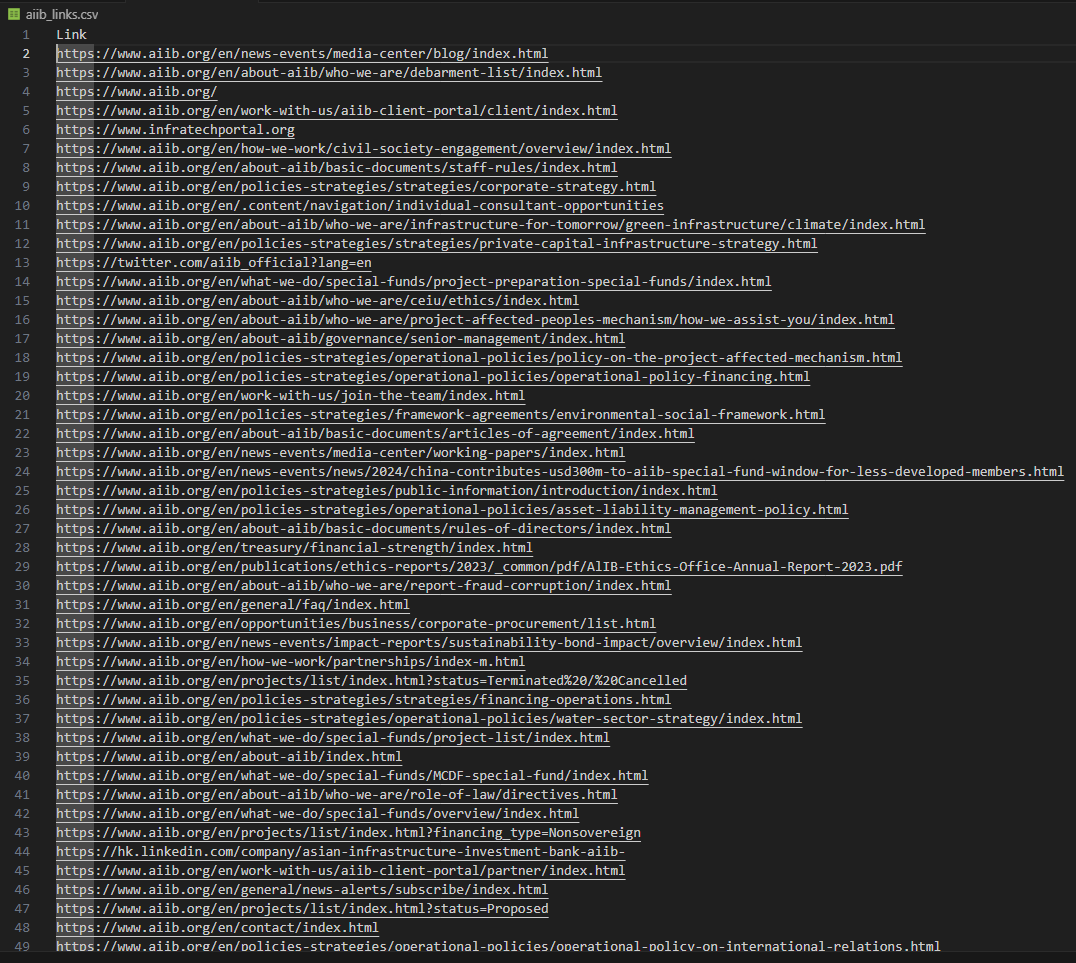Viewport: 1076px width, 963px height.
Task: Open the about-aiib index.html link
Action: coord(229,757)
